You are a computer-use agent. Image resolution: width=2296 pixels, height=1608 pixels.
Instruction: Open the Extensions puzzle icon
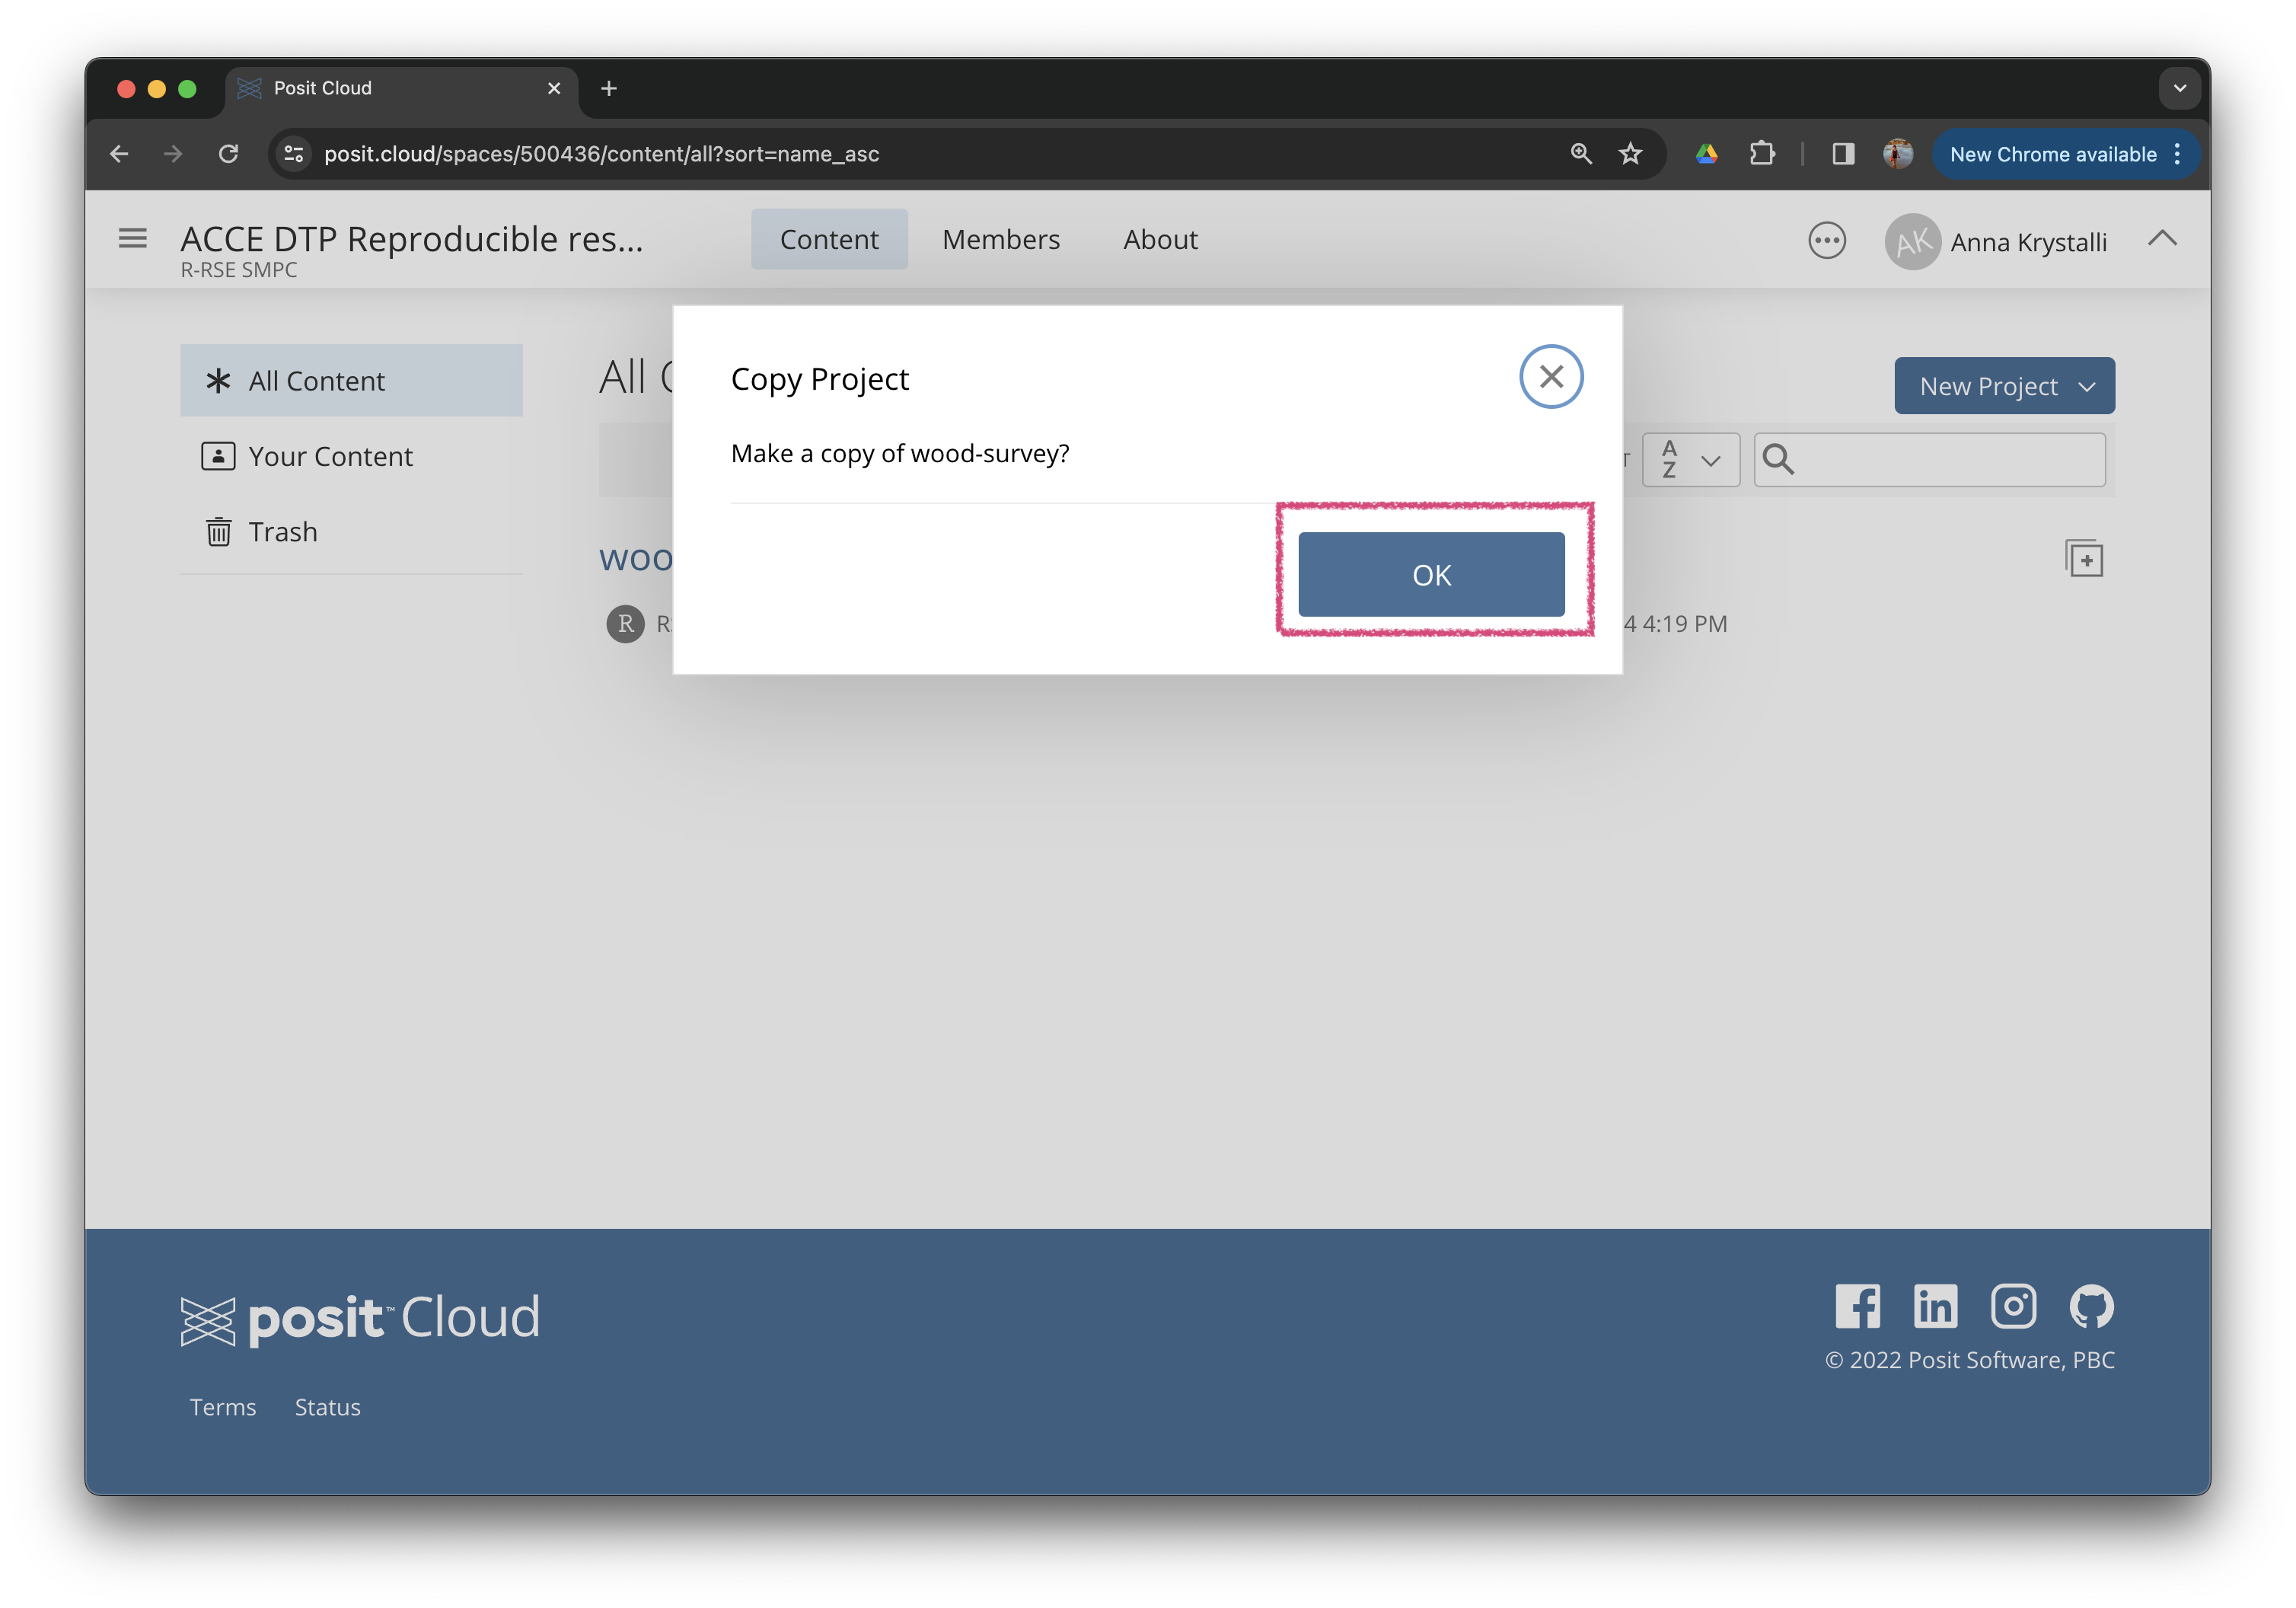1762,154
